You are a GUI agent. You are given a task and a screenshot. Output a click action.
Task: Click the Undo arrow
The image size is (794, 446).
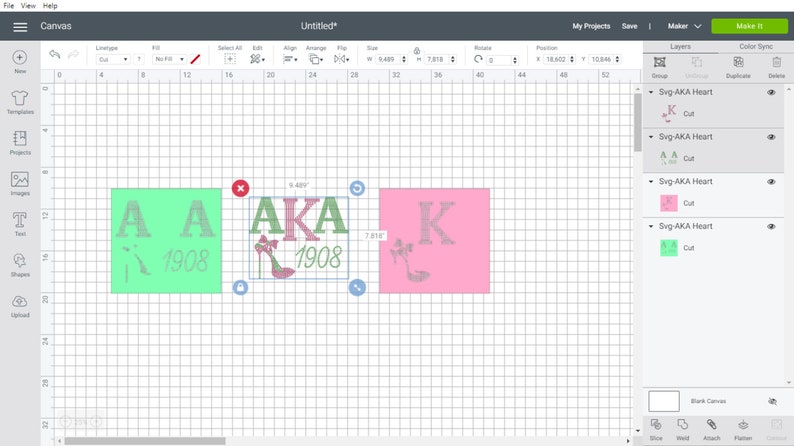tap(55, 54)
